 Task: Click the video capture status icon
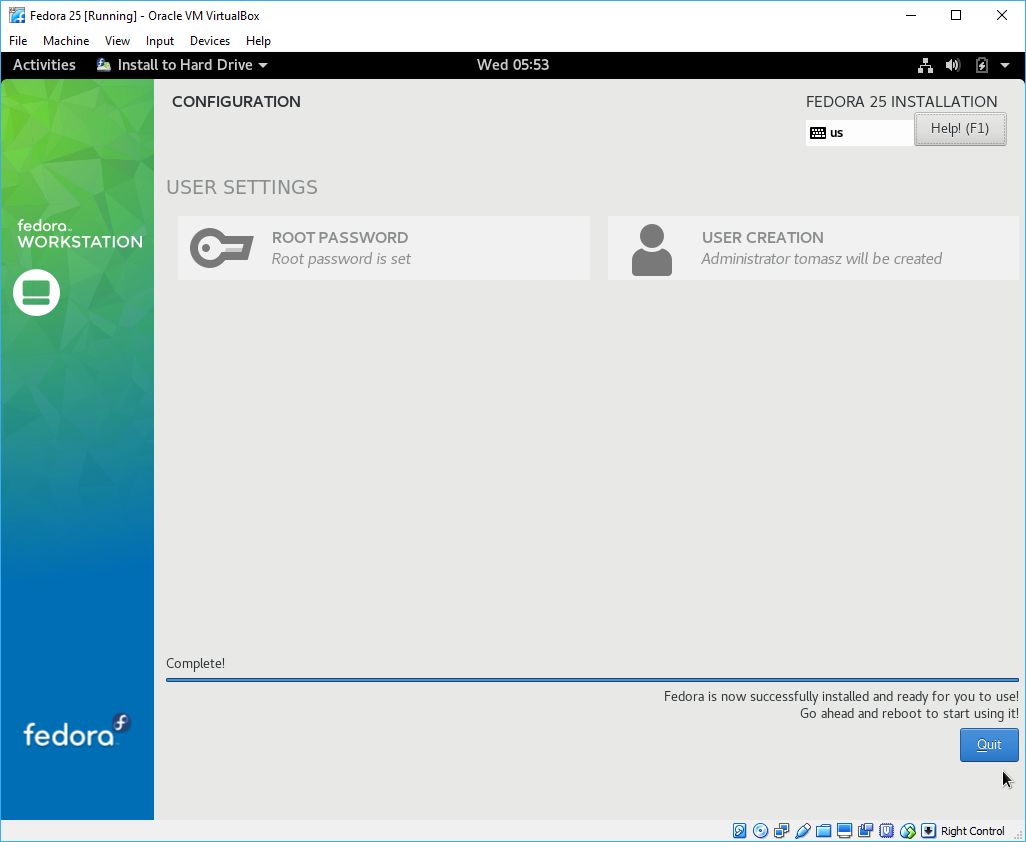click(865, 831)
